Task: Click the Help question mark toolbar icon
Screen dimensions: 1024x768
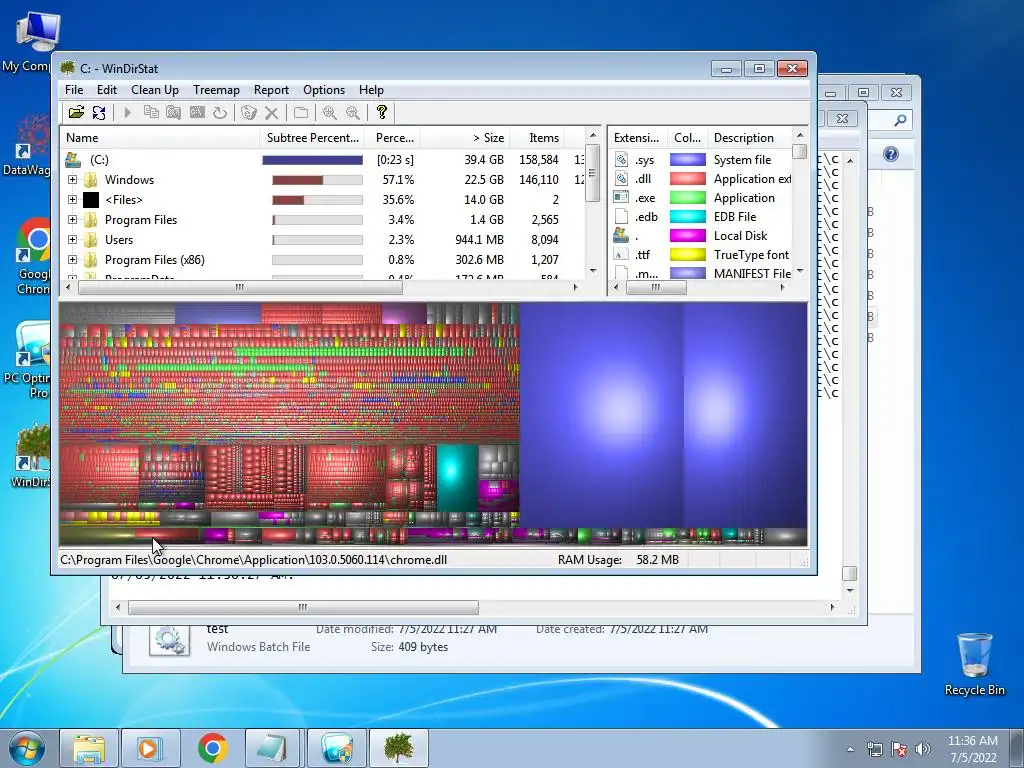Action: pos(382,112)
